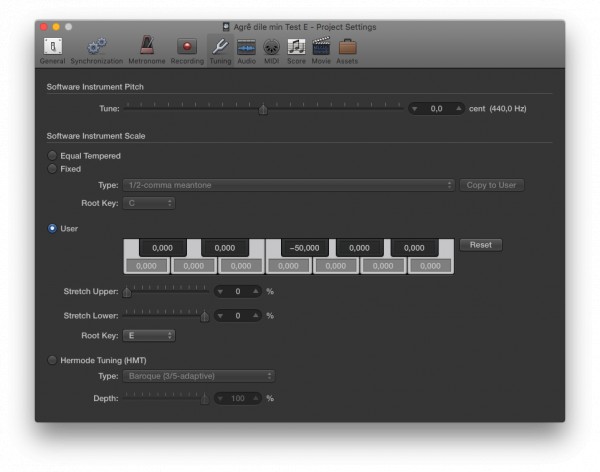Open the General settings pane icon

pos(52,46)
